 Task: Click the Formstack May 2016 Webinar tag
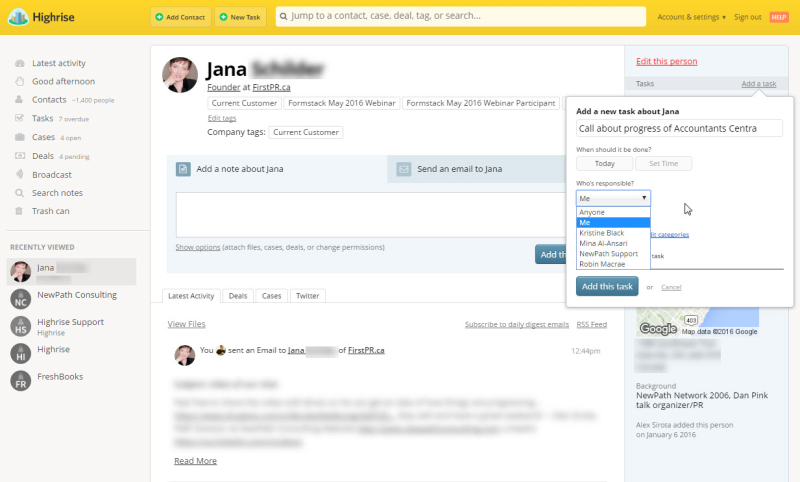tap(341, 103)
